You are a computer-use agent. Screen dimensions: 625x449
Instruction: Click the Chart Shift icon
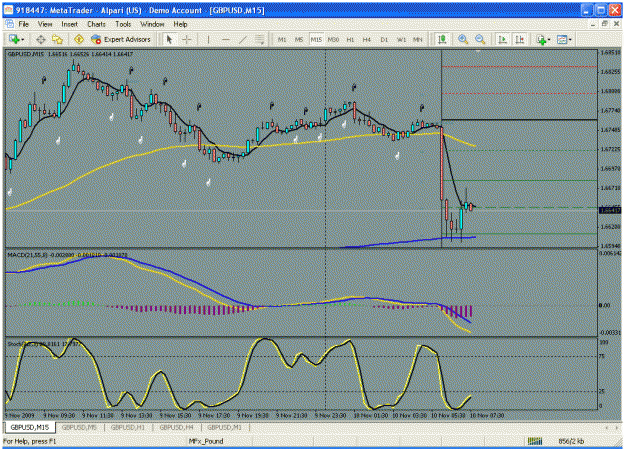point(520,39)
